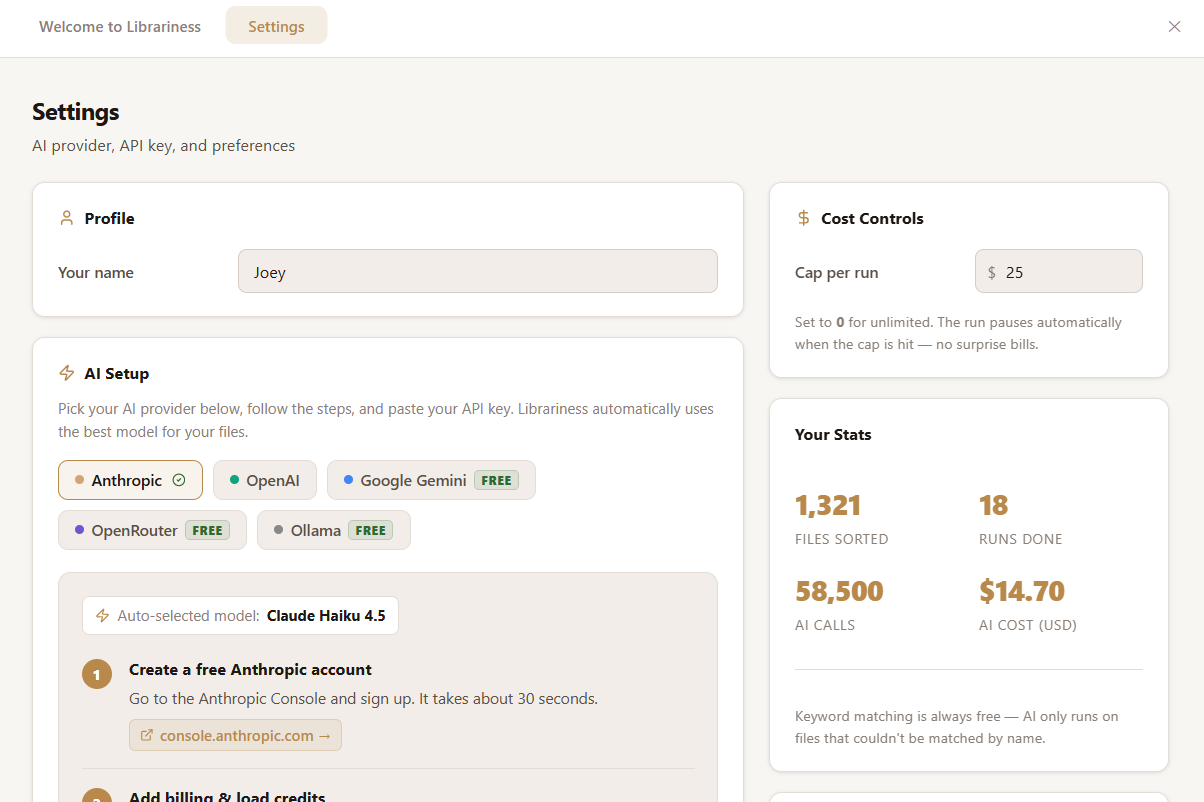
Task: Click the external link icon on console.anthropic.com
Action: (147, 735)
